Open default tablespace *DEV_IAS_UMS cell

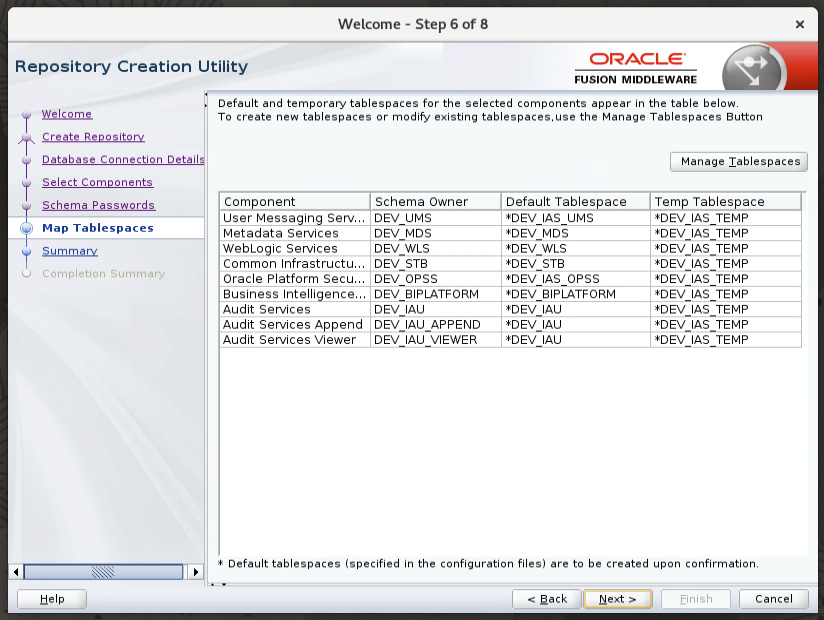tap(575, 218)
